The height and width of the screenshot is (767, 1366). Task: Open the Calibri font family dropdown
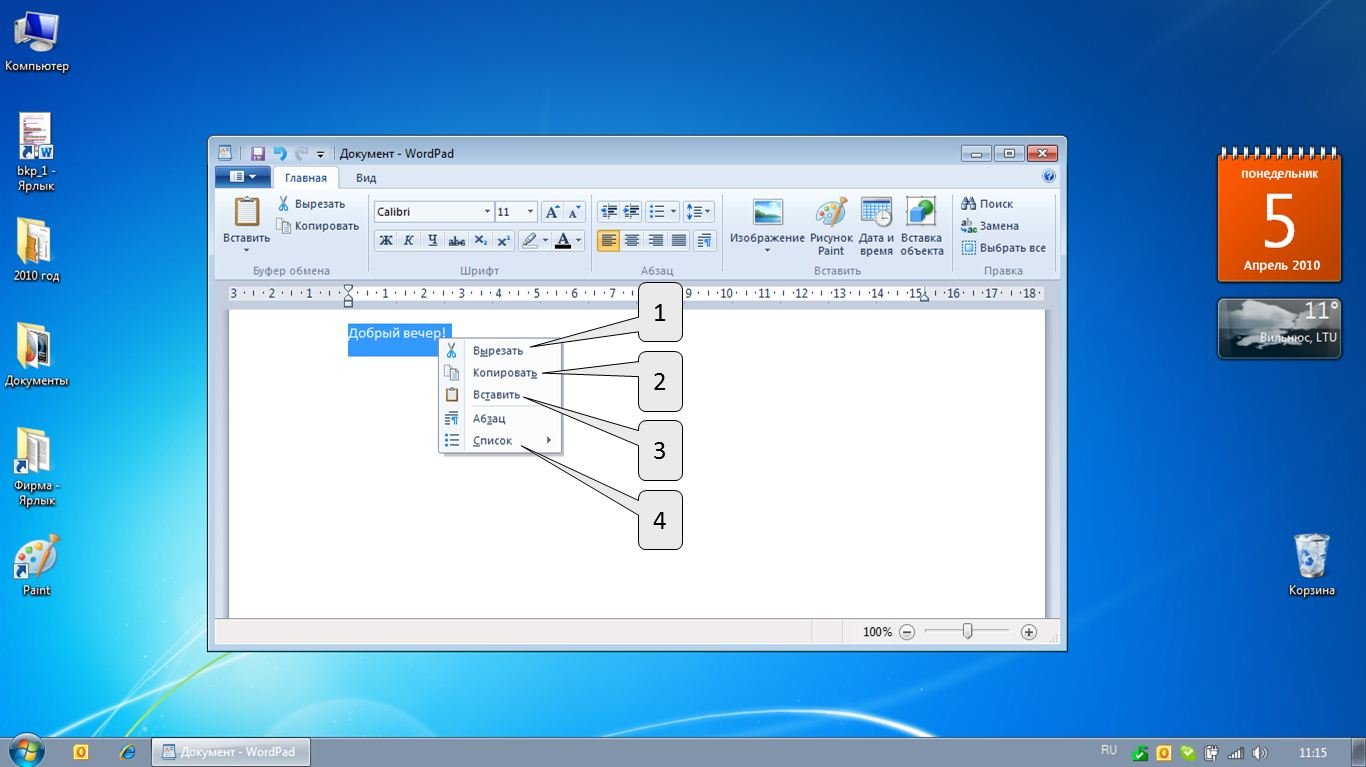pyautogui.click(x=487, y=212)
